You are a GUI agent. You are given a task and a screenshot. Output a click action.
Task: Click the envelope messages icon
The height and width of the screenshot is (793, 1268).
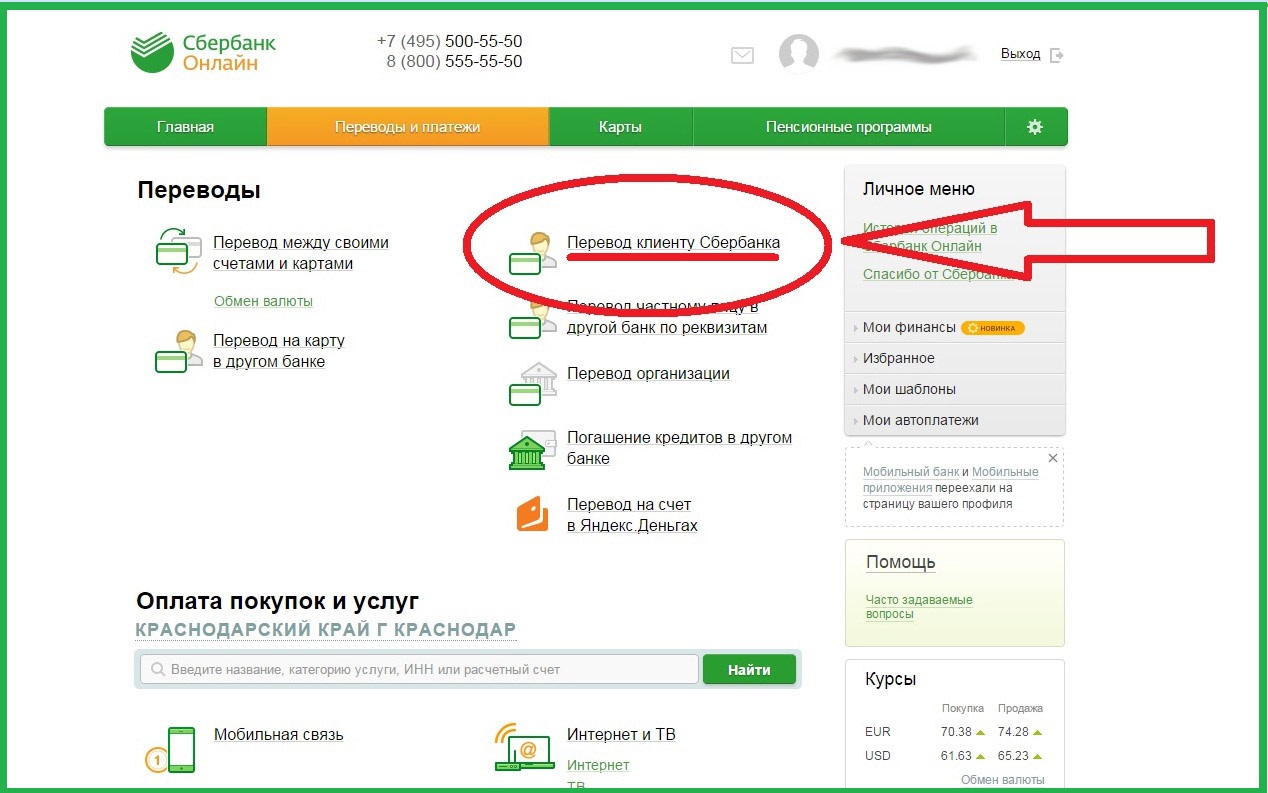(742, 56)
